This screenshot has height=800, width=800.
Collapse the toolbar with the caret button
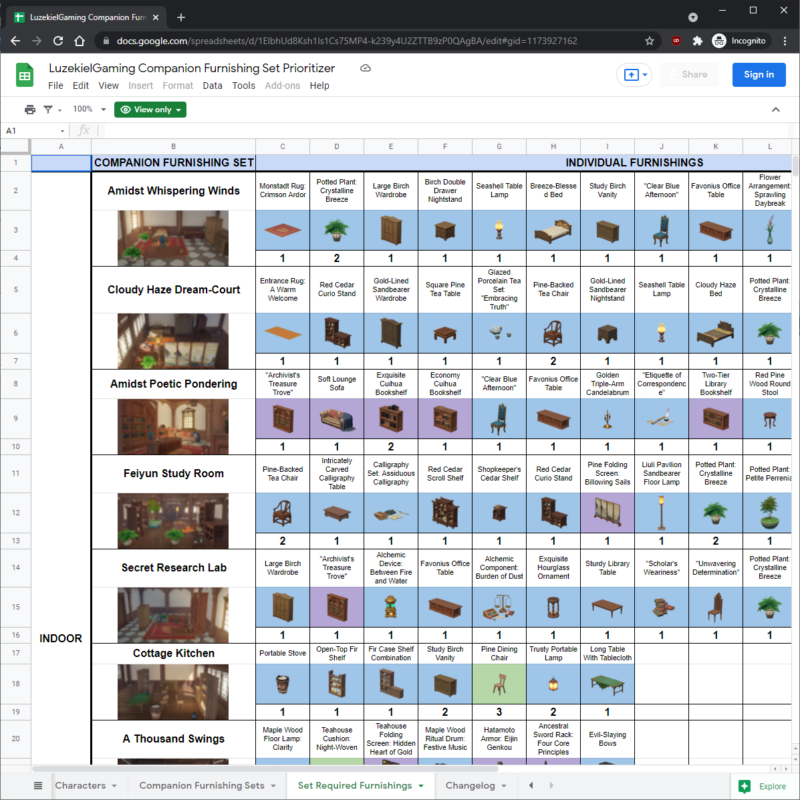[x=775, y=107]
